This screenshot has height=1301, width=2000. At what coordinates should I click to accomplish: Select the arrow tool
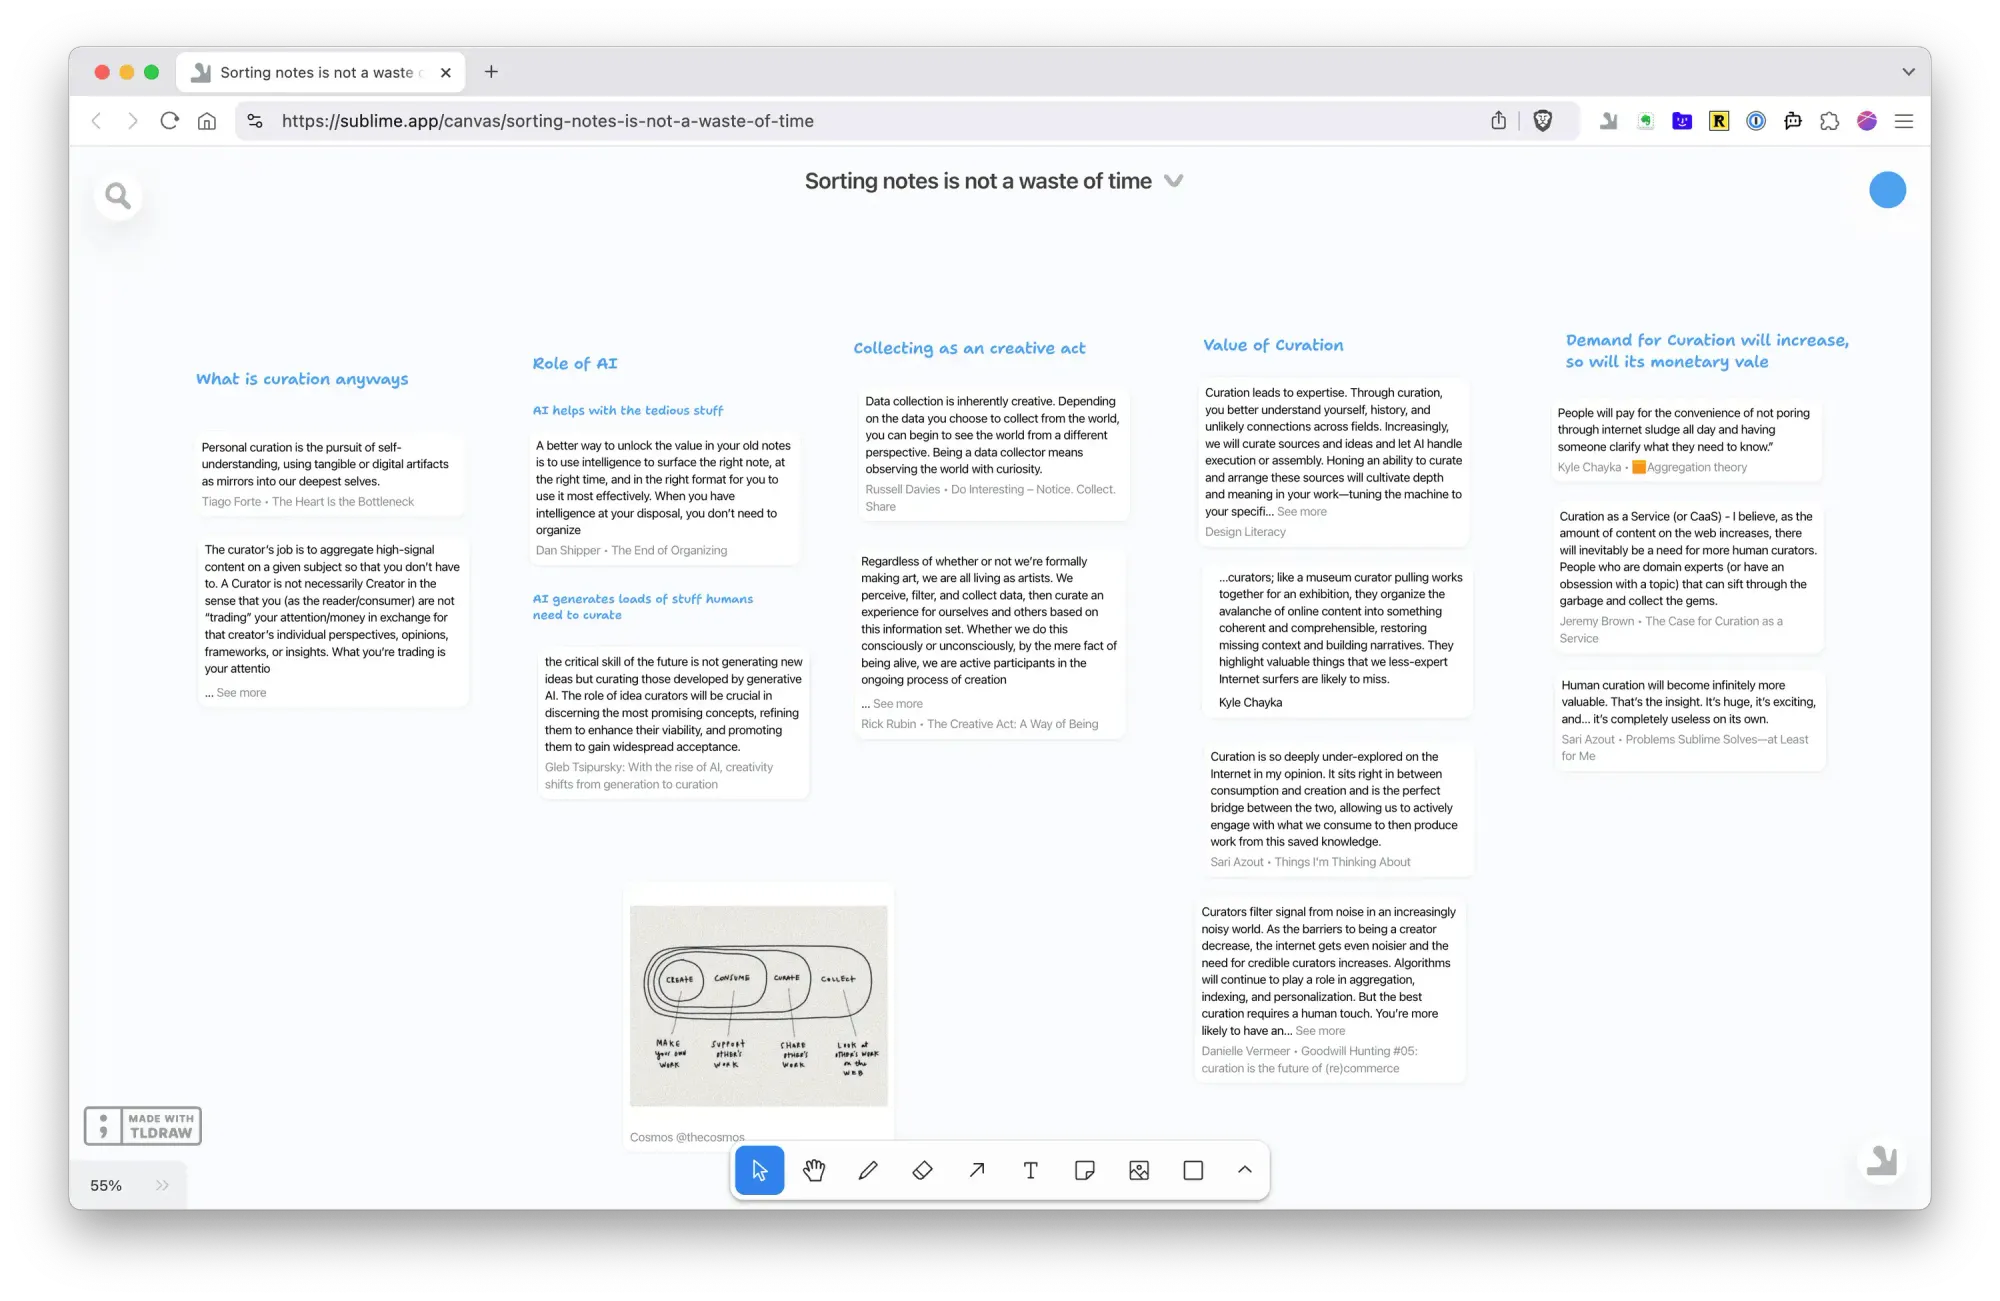coord(976,1170)
